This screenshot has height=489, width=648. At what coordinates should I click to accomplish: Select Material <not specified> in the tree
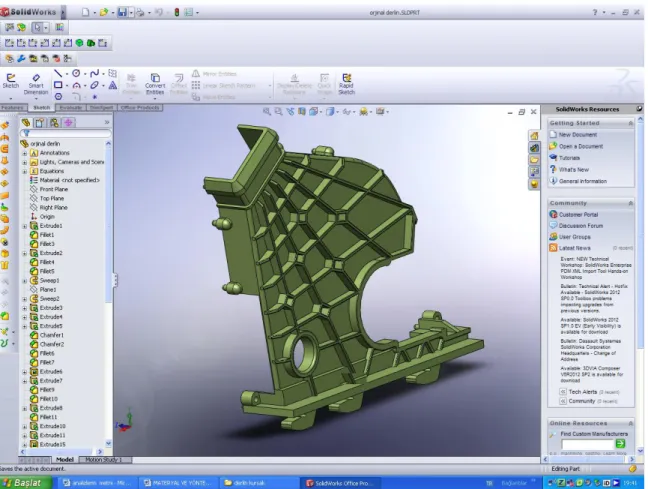pos(69,180)
